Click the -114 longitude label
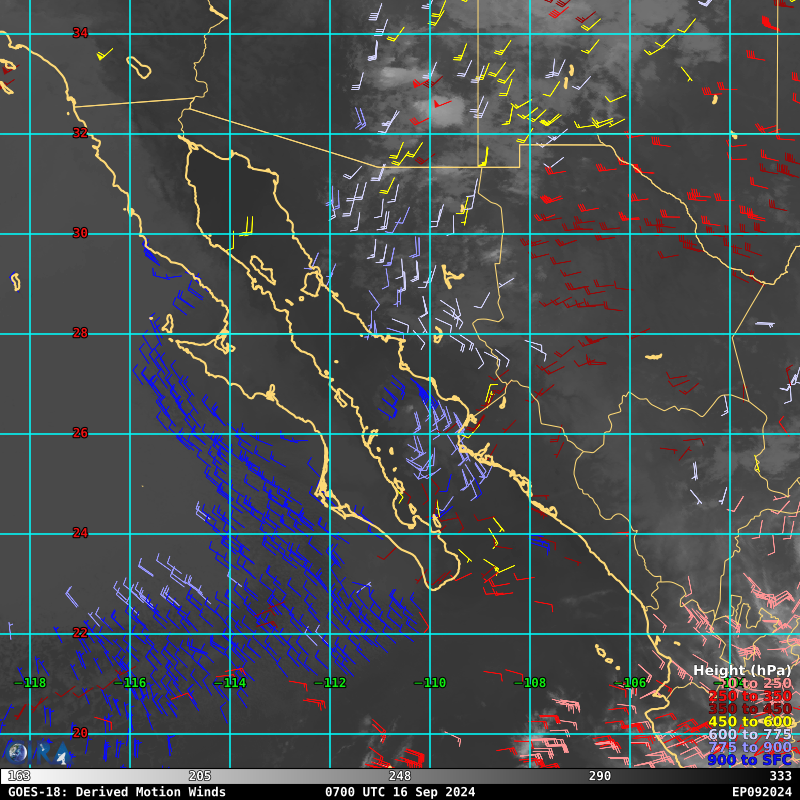The image size is (800, 800). coord(230,683)
